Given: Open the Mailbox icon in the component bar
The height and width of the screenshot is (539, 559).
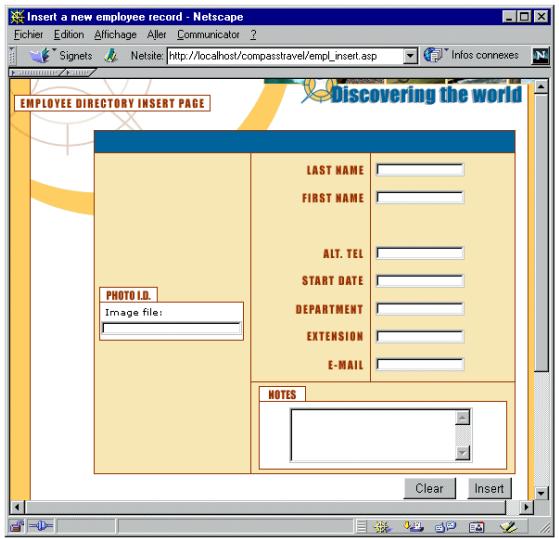Looking at the screenshot, I should tap(414, 527).
